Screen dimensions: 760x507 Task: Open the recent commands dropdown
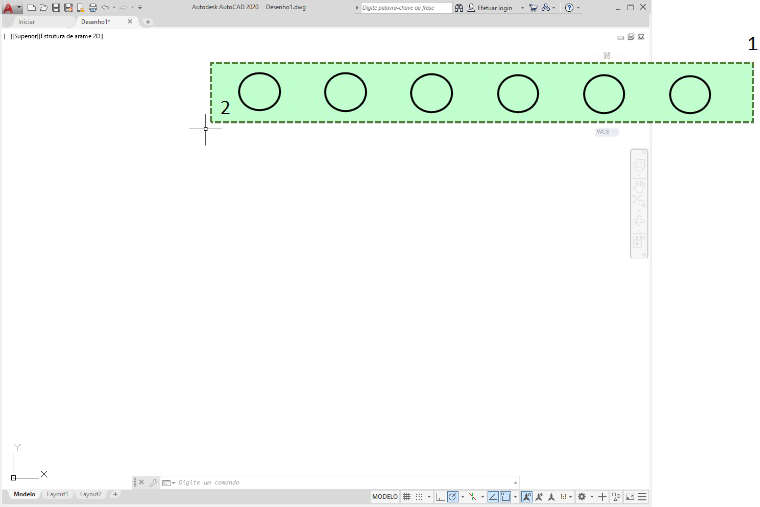[168, 483]
